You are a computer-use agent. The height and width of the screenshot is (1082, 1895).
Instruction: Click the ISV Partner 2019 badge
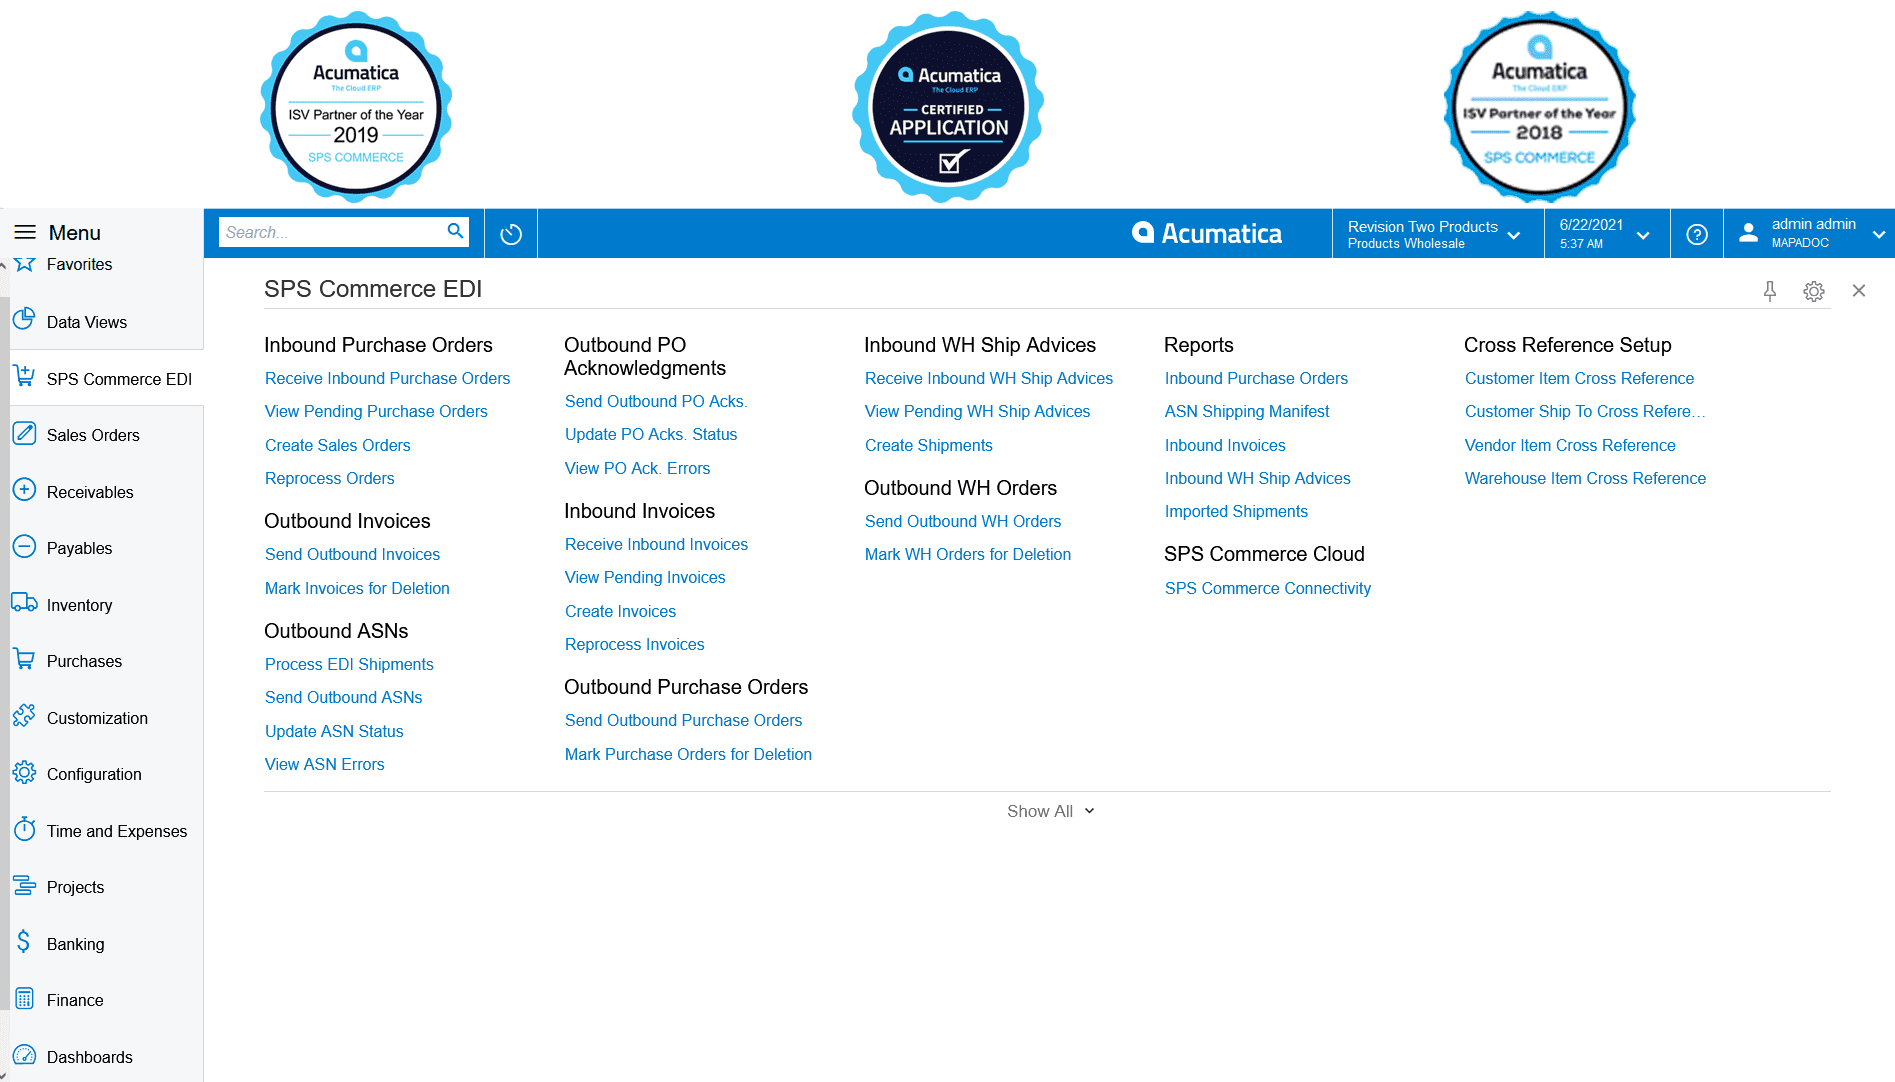click(x=356, y=107)
